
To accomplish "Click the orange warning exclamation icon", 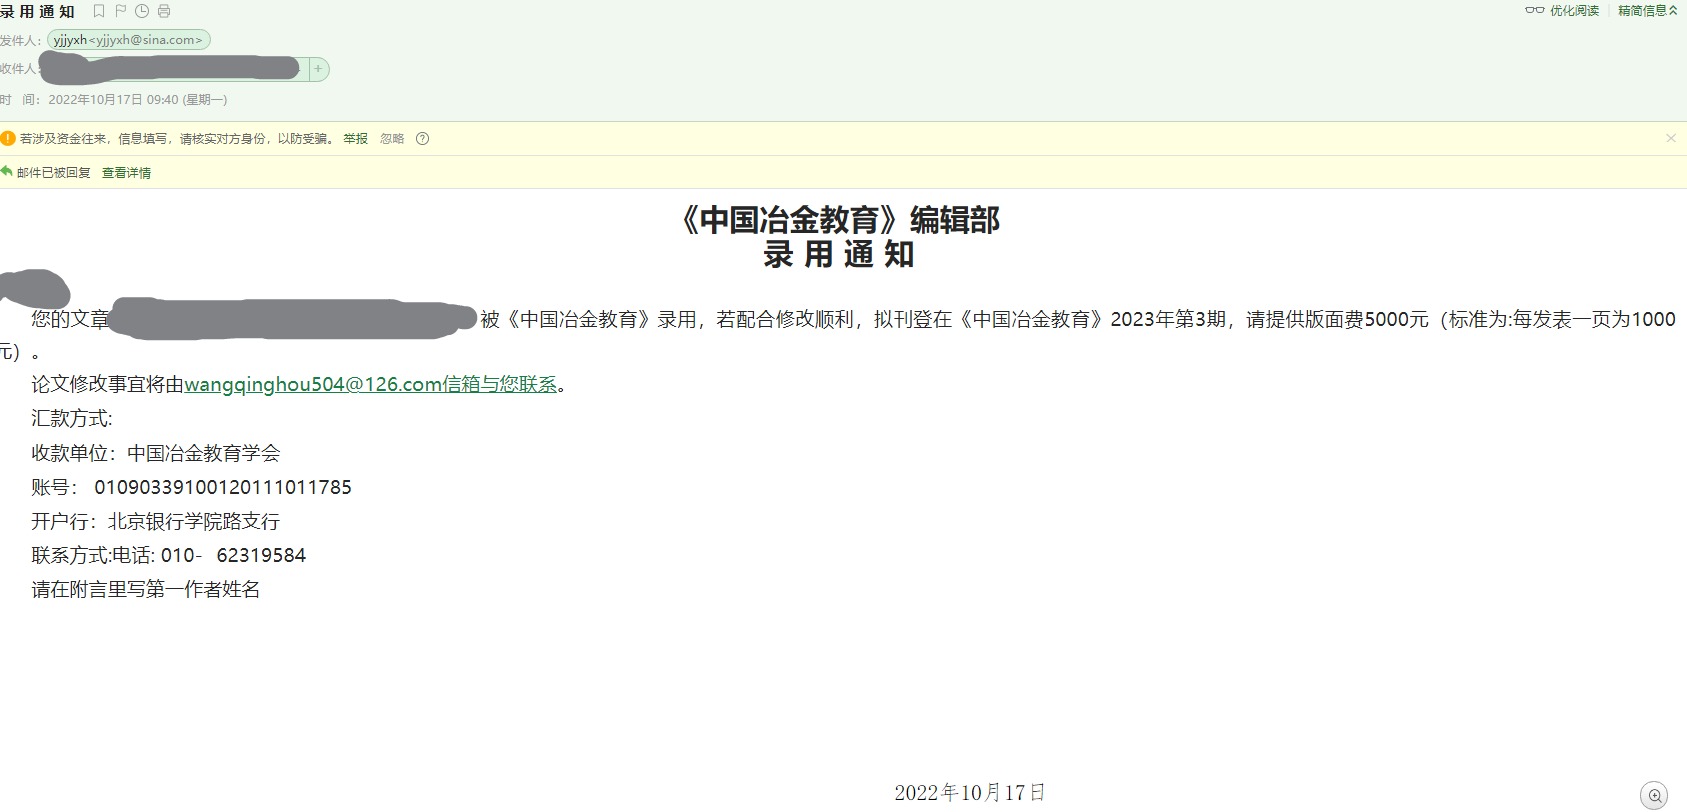I will (8, 138).
